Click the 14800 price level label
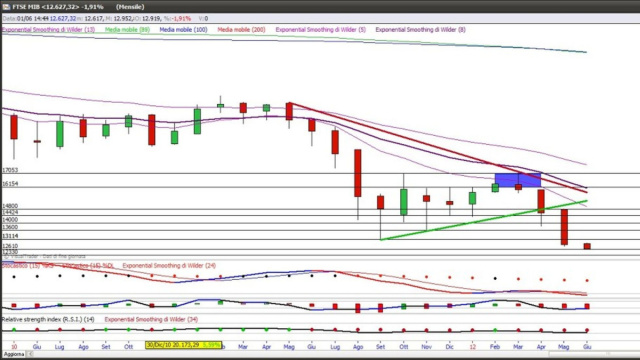 [x=10, y=206]
